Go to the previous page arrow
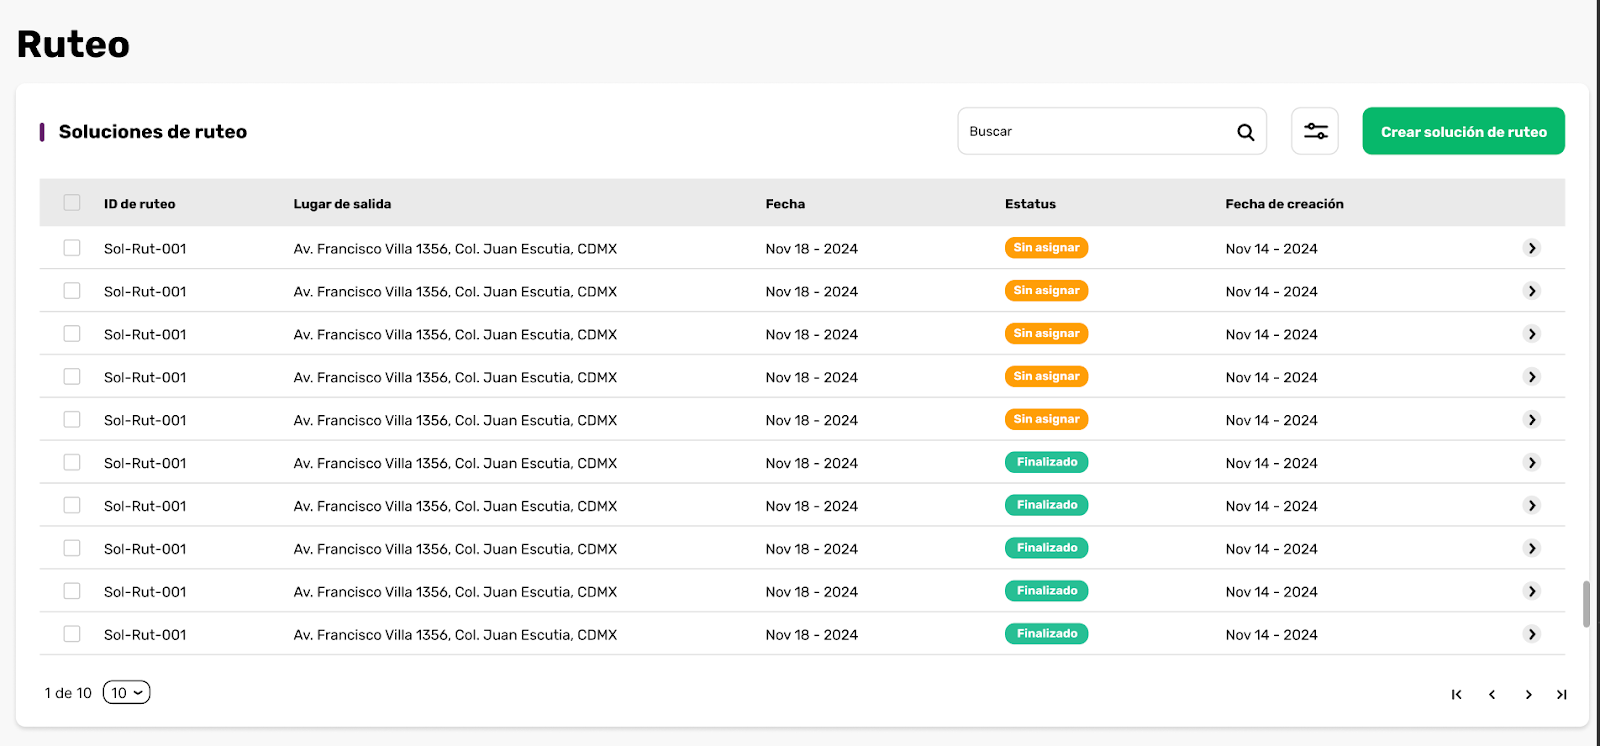This screenshot has height=746, width=1600. click(1492, 694)
